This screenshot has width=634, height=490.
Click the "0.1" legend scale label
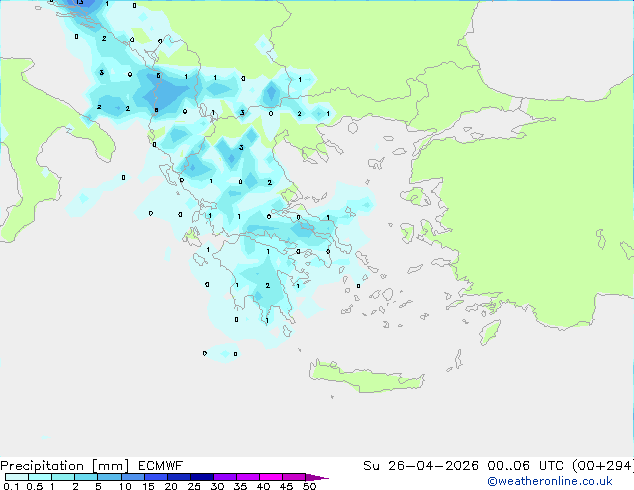pyautogui.click(x=11, y=486)
